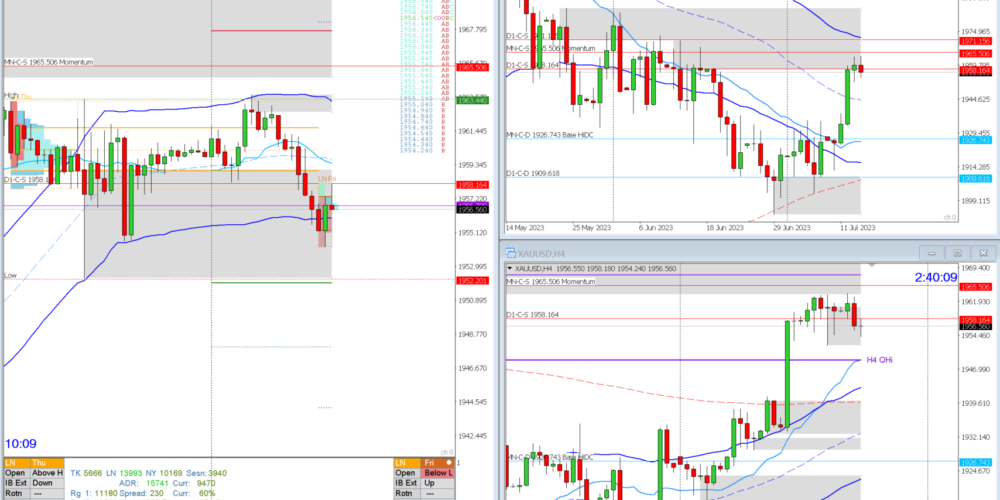Click the XAUUSD,H4 window chart icon
The height and width of the screenshot is (500, 1000).
click(x=509, y=253)
